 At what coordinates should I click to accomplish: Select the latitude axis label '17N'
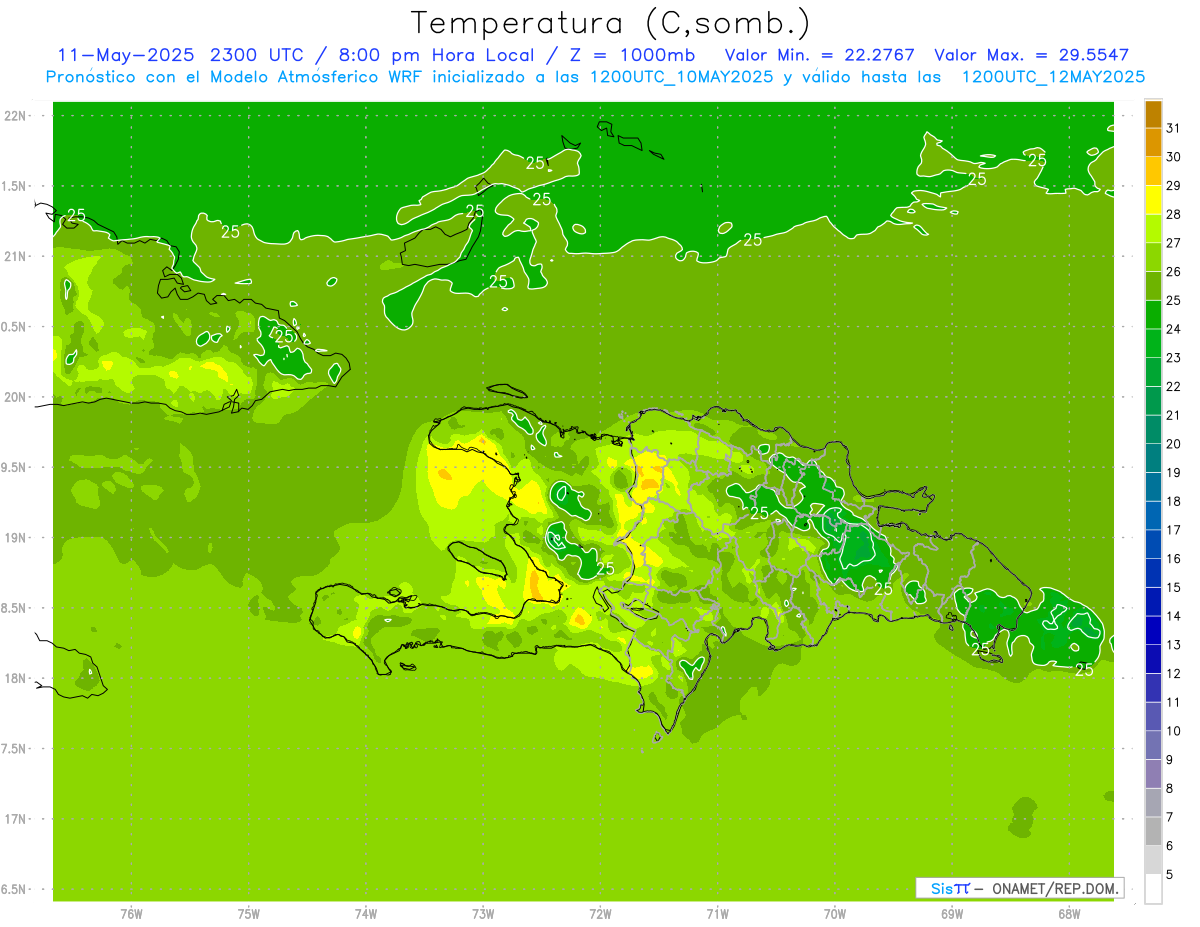coord(15,819)
